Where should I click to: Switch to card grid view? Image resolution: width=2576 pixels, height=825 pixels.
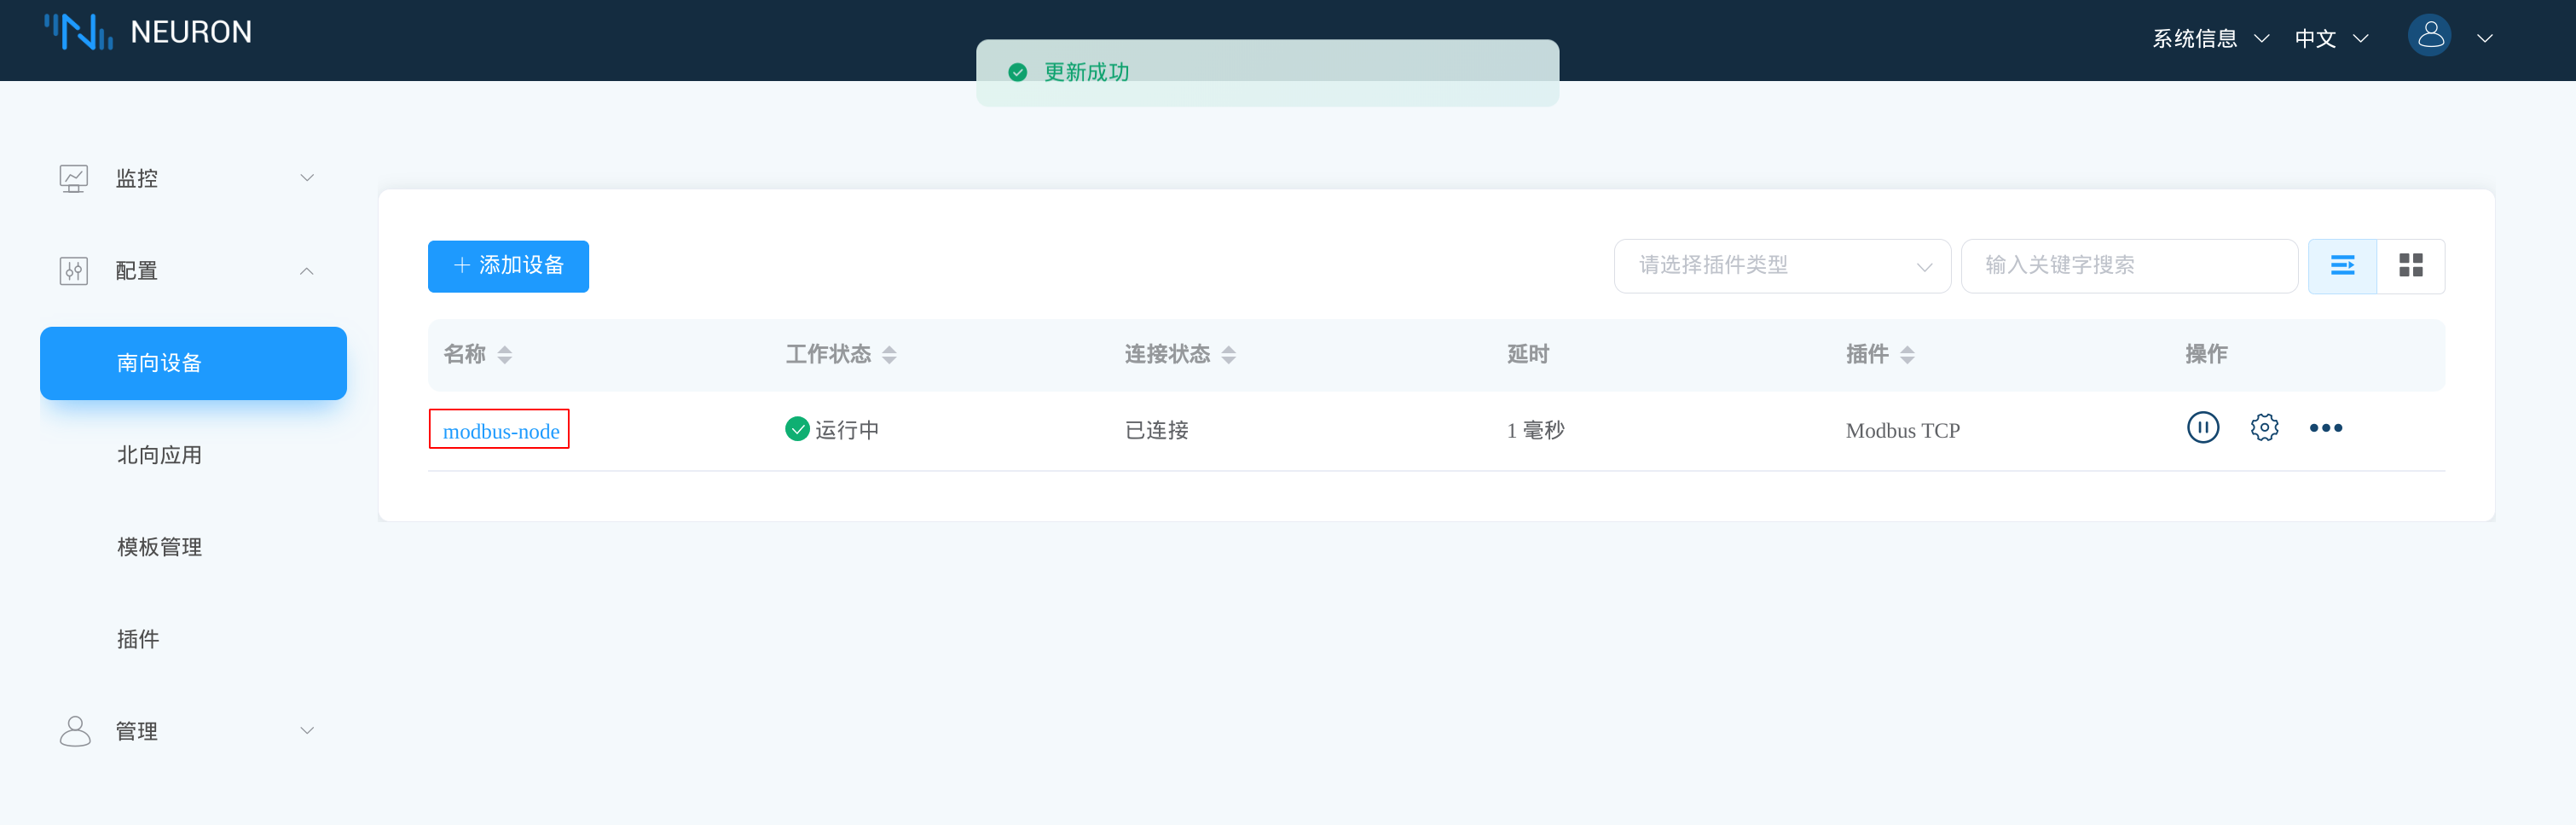click(x=2411, y=266)
